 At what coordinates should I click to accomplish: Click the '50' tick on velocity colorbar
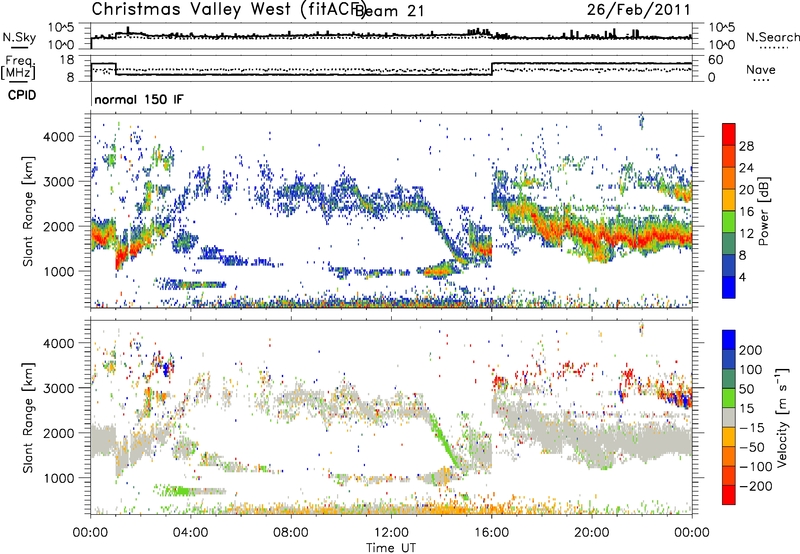pyautogui.click(x=746, y=389)
